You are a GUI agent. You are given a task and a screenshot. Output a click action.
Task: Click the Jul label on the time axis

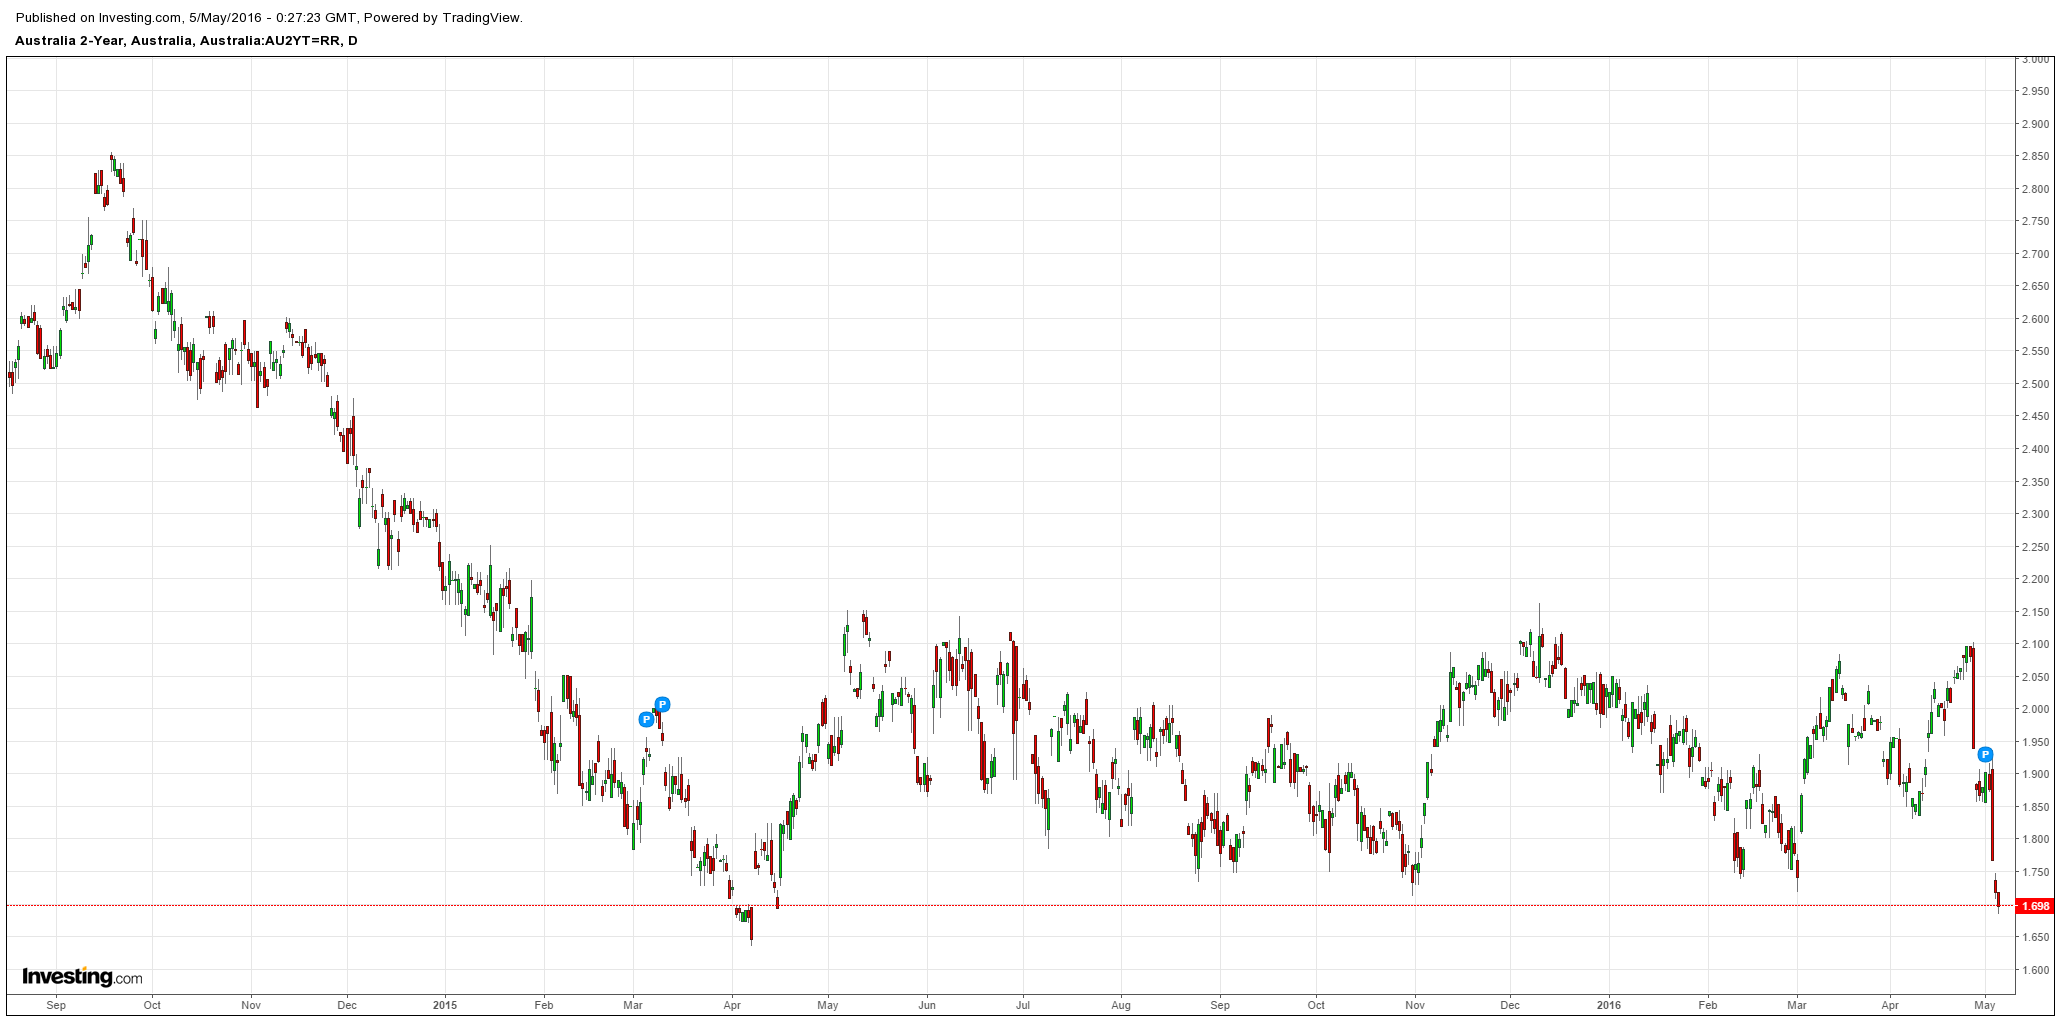point(1023,1005)
